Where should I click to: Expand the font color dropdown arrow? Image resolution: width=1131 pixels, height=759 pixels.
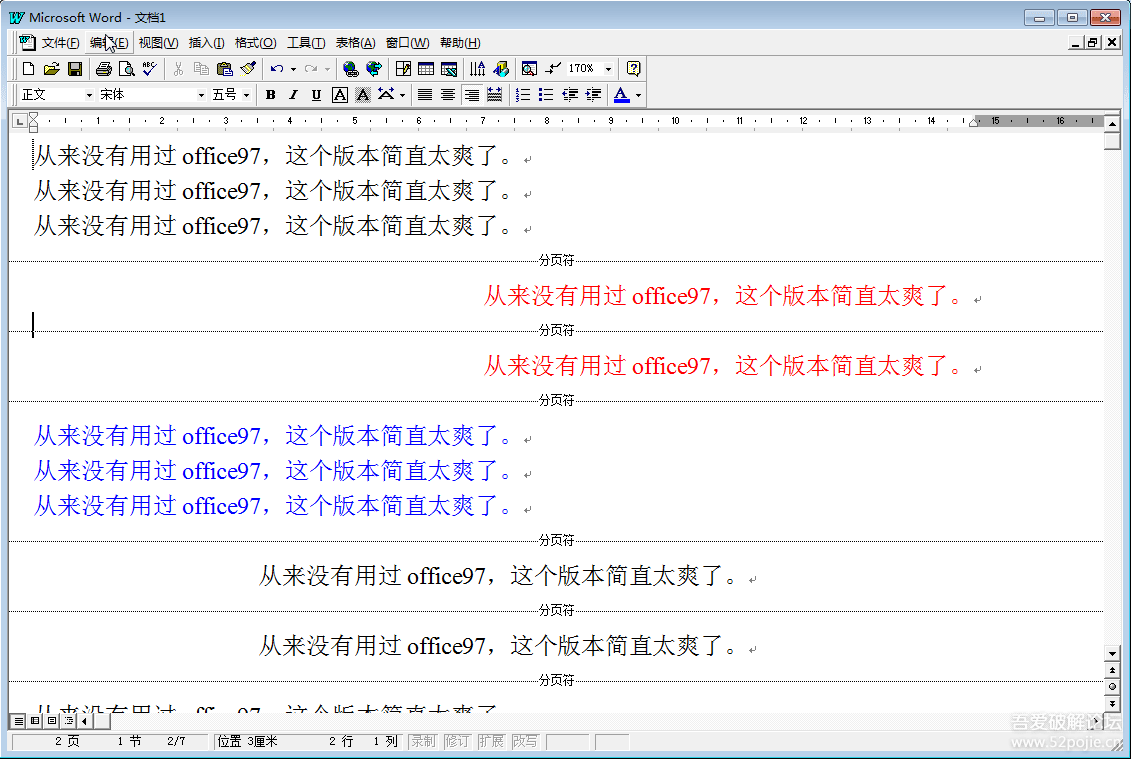pos(638,95)
